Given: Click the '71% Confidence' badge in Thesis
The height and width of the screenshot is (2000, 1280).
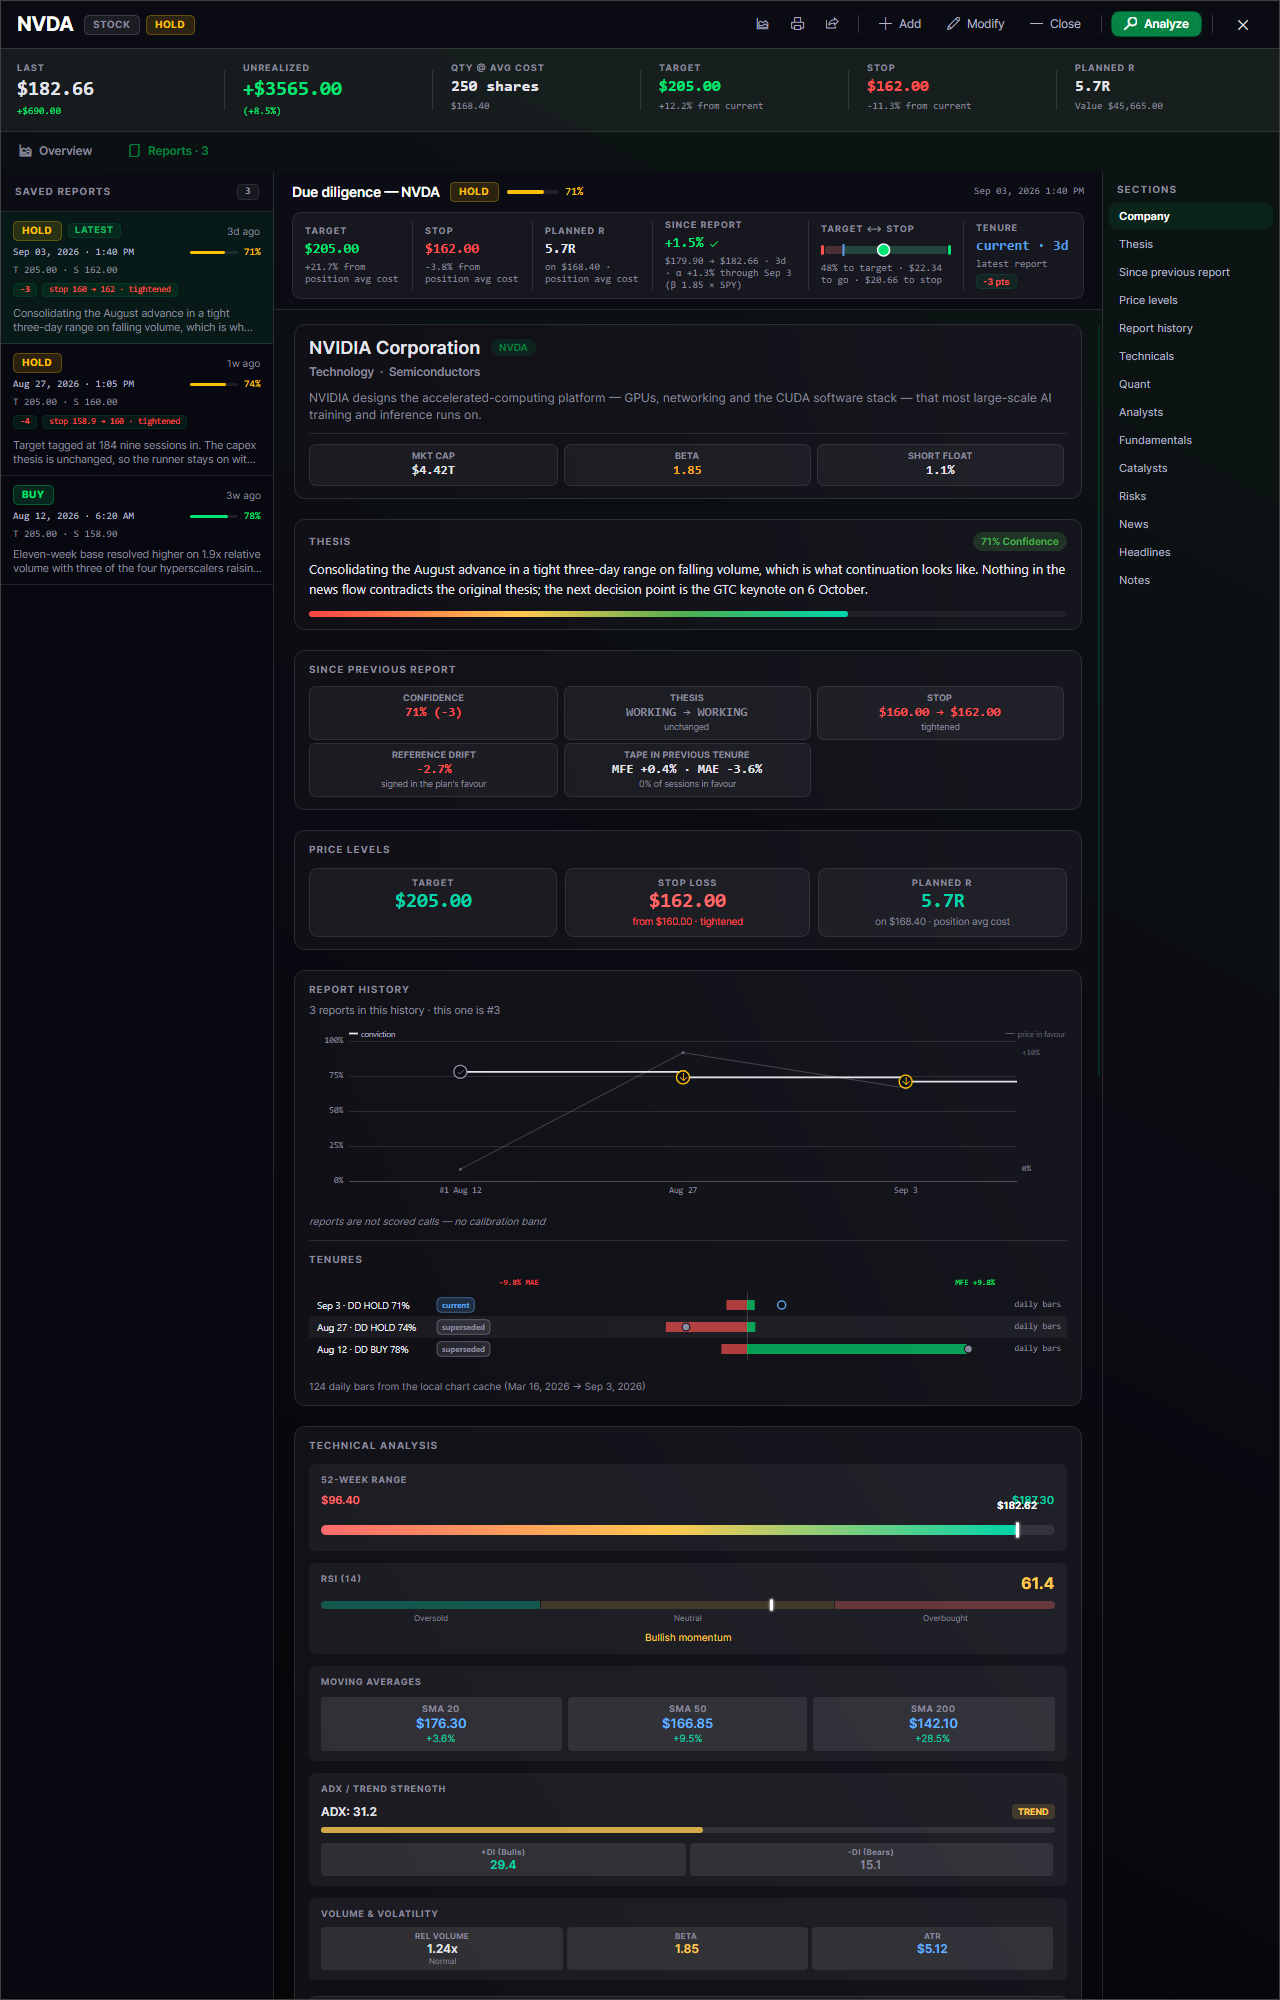Looking at the screenshot, I should coord(1019,542).
